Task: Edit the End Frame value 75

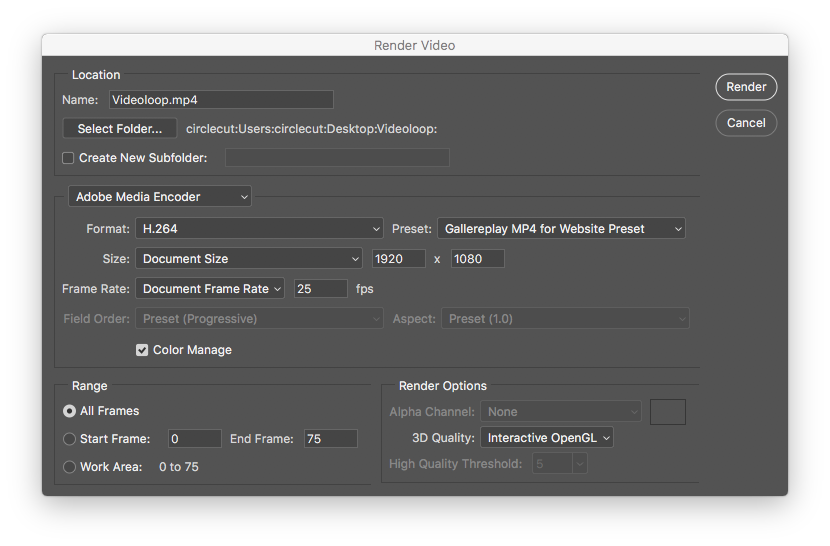Action: point(331,439)
